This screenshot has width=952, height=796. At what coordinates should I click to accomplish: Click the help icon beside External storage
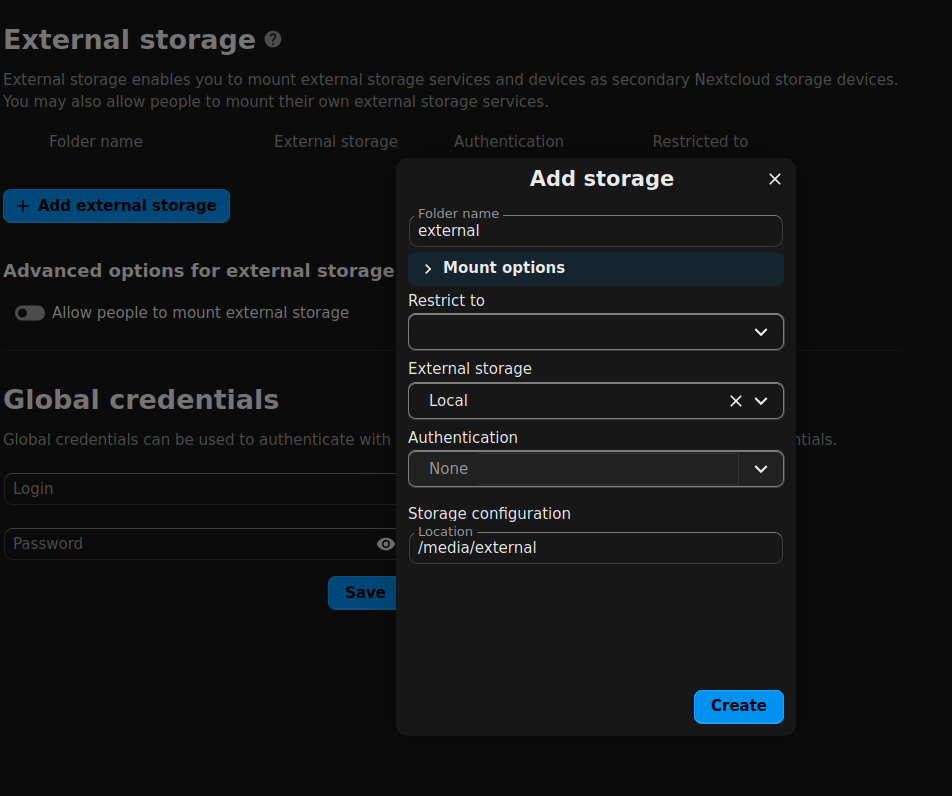coord(273,40)
